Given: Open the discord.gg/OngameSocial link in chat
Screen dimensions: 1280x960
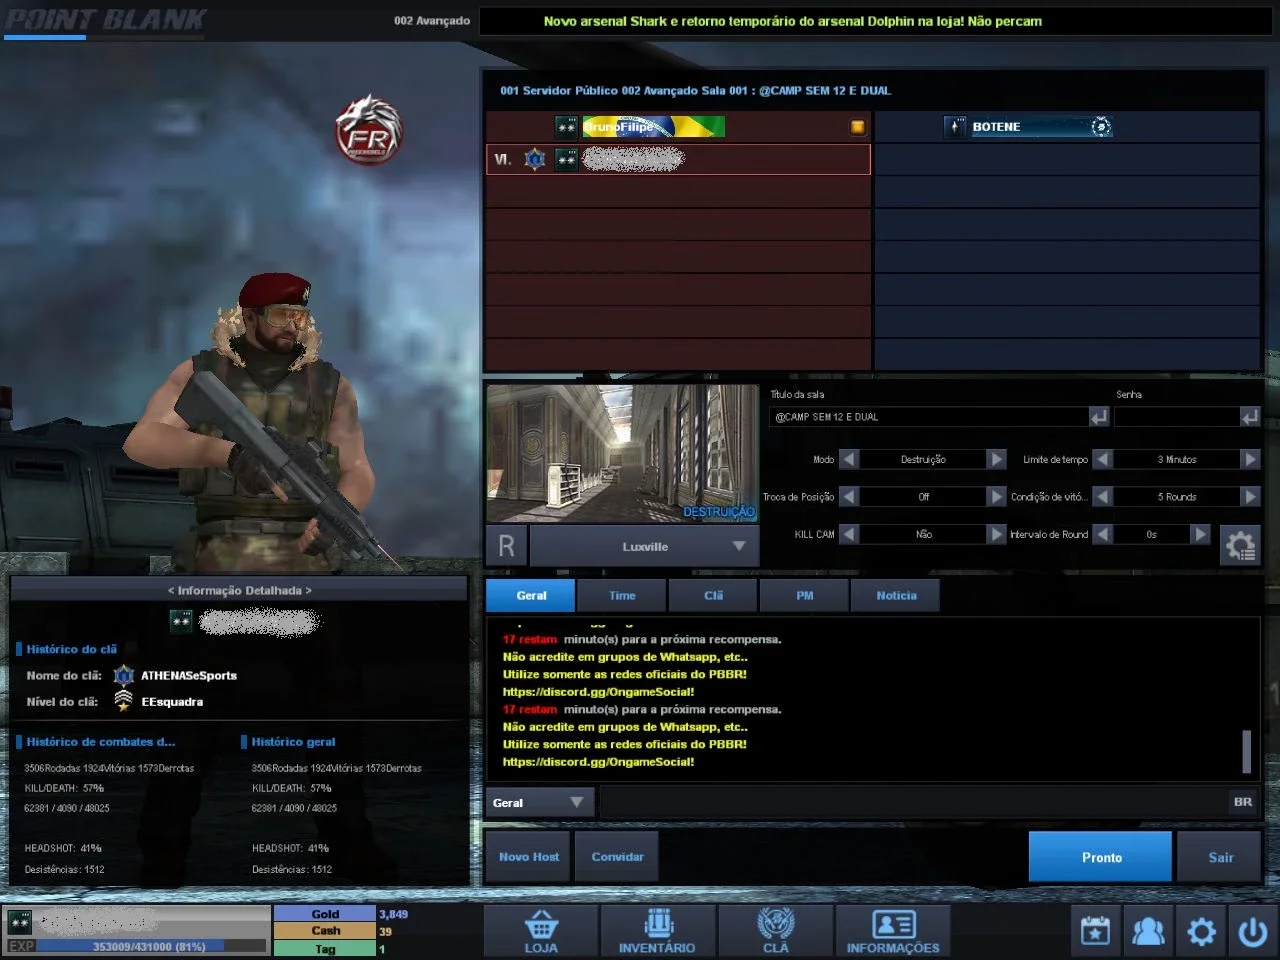Looking at the screenshot, I should pos(598,762).
